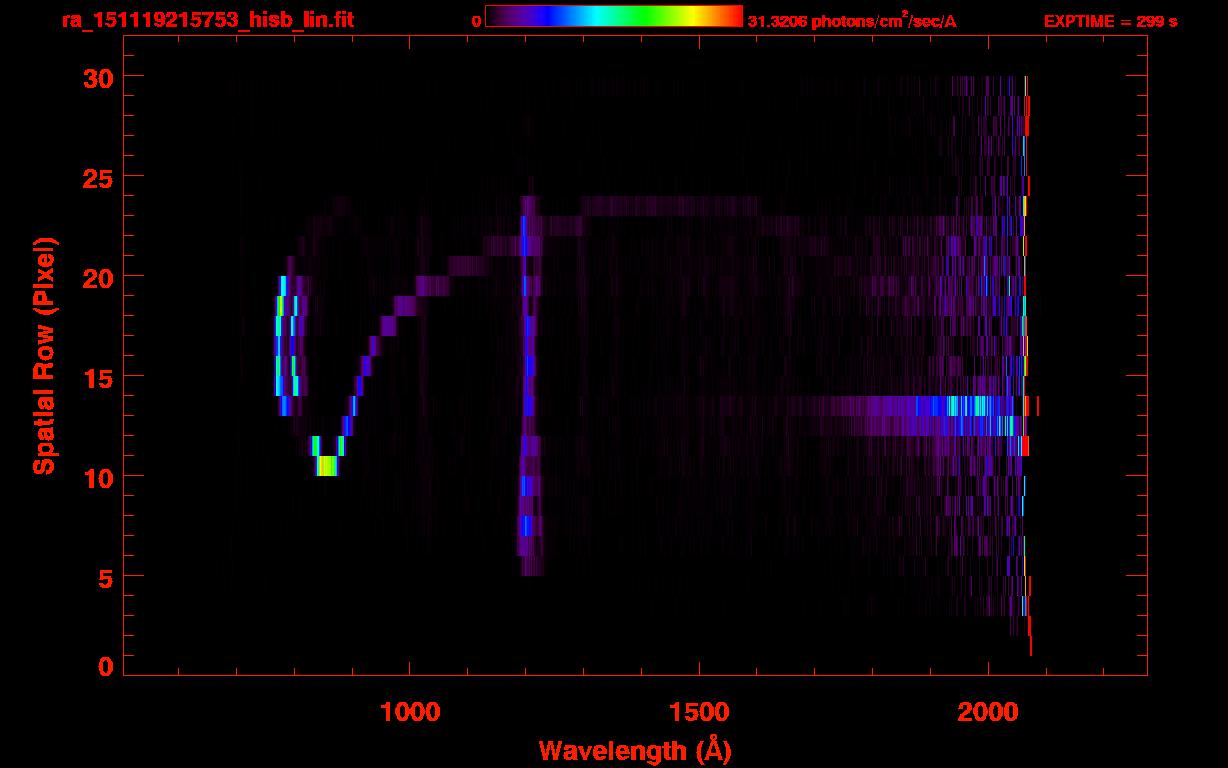Click the 31.3206 photons/cm²/sec/A label

pos(852,21)
